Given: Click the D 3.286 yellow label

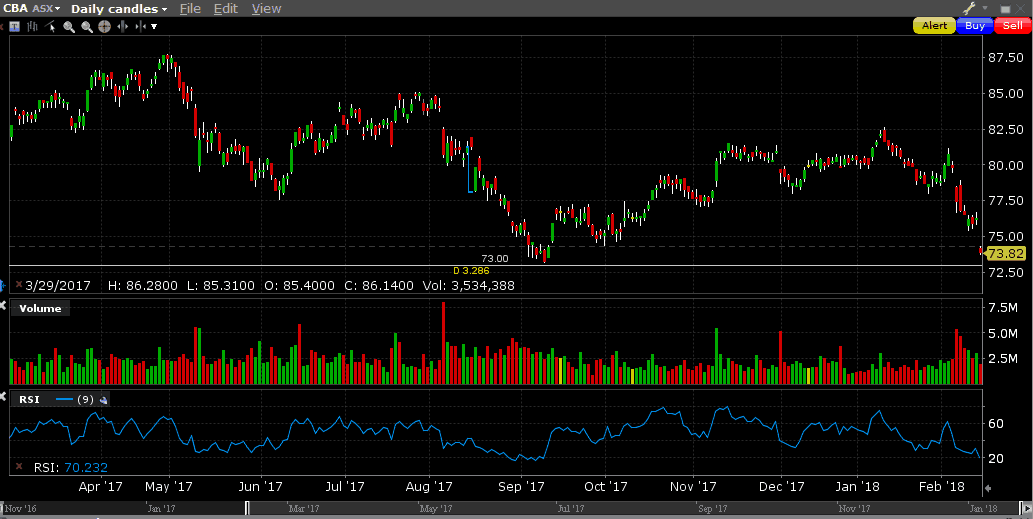Looking at the screenshot, I should (x=471, y=270).
